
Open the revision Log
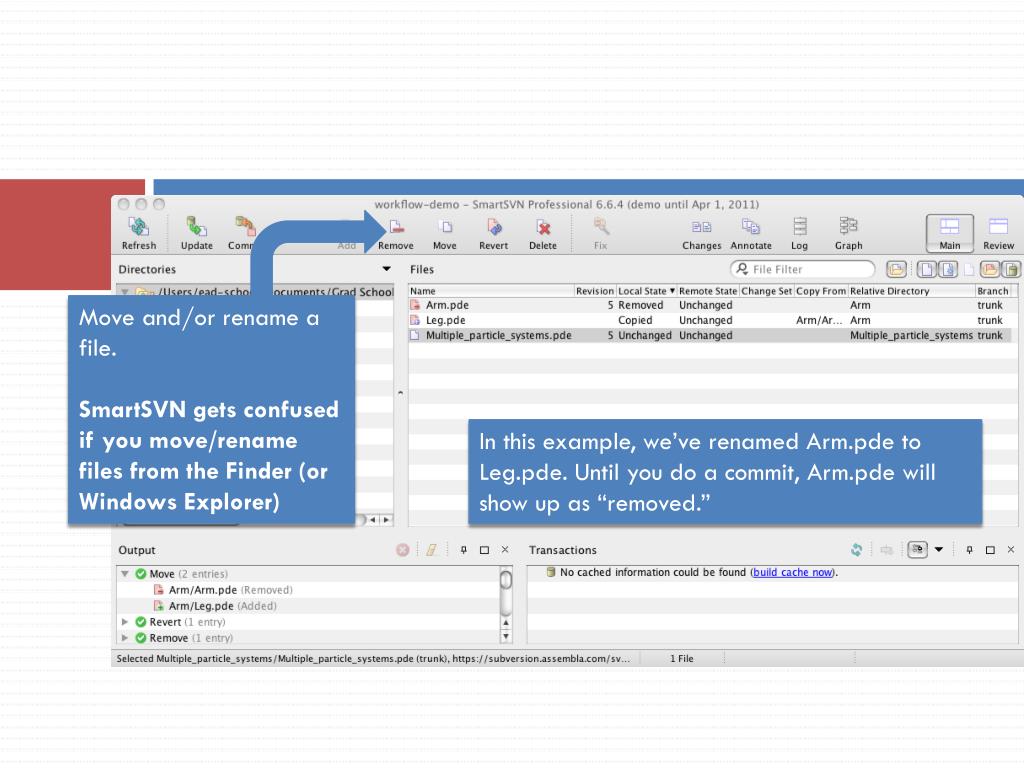(799, 233)
